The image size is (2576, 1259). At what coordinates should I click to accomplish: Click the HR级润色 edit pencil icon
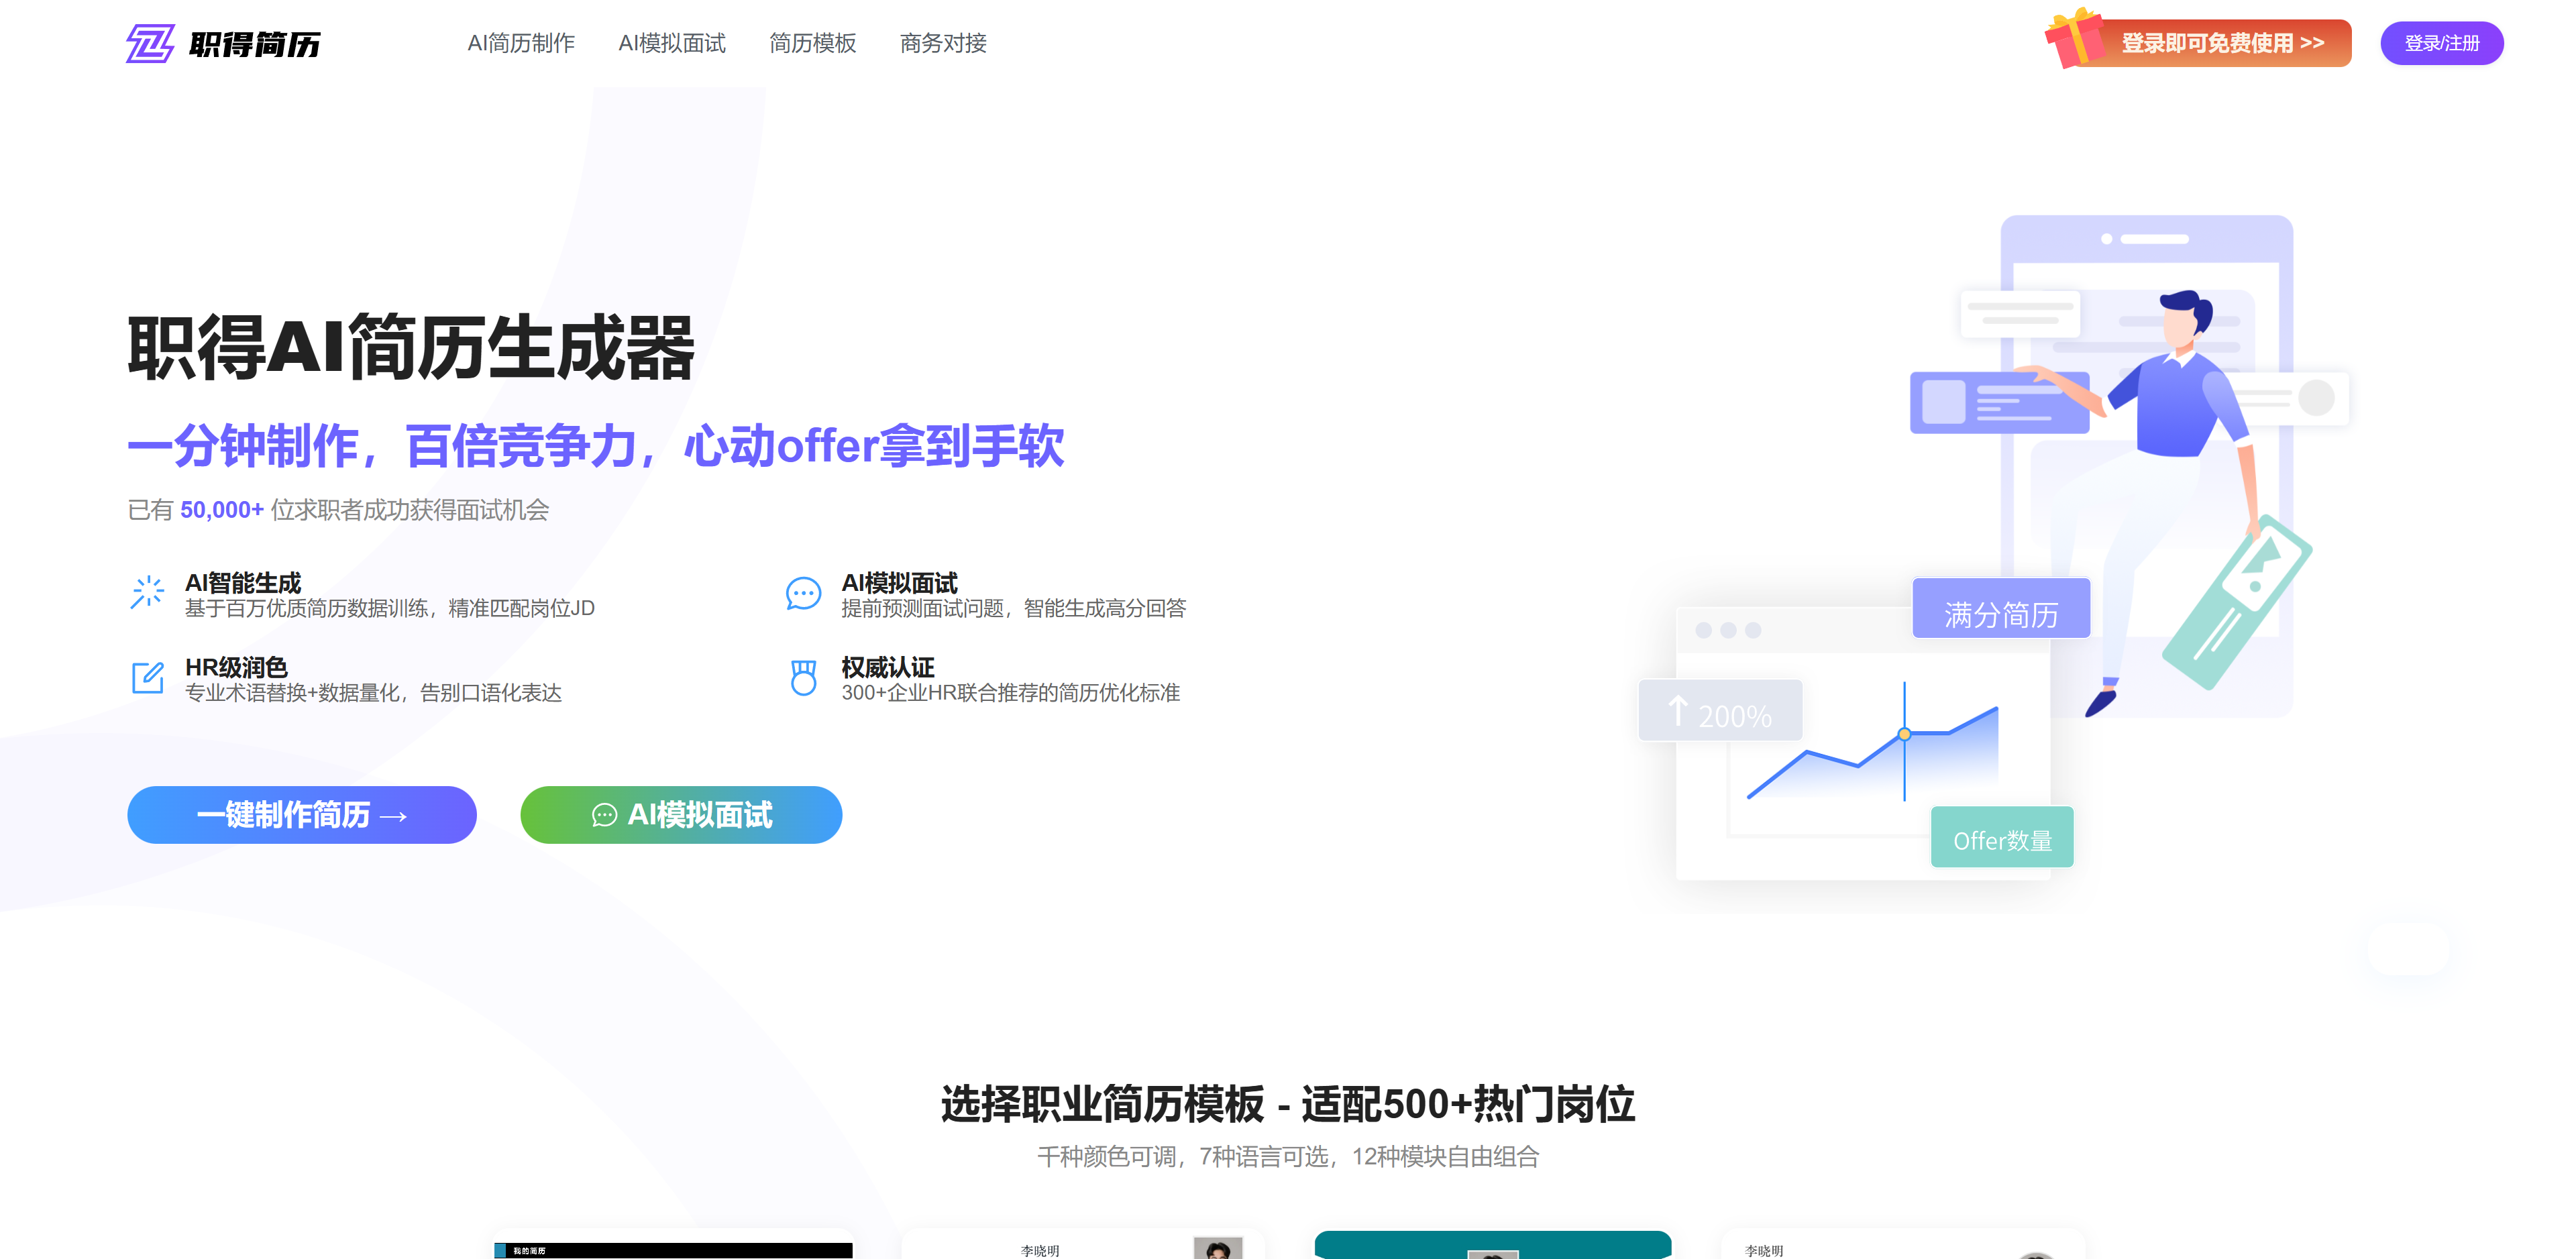click(148, 677)
